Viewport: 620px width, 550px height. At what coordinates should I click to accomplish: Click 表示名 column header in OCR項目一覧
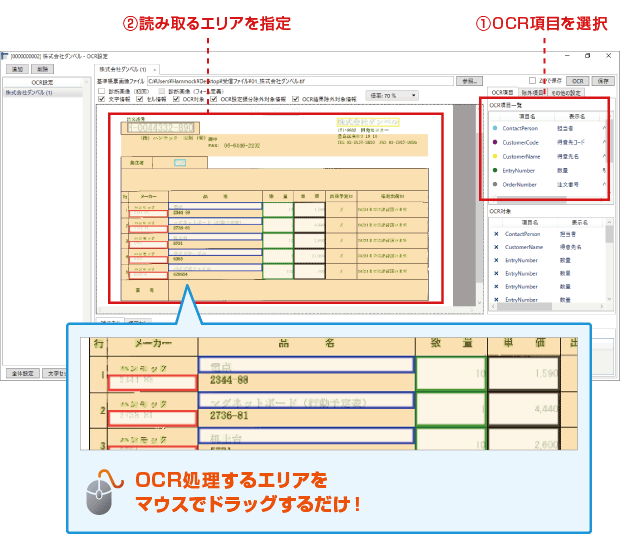pyautogui.click(x=577, y=116)
